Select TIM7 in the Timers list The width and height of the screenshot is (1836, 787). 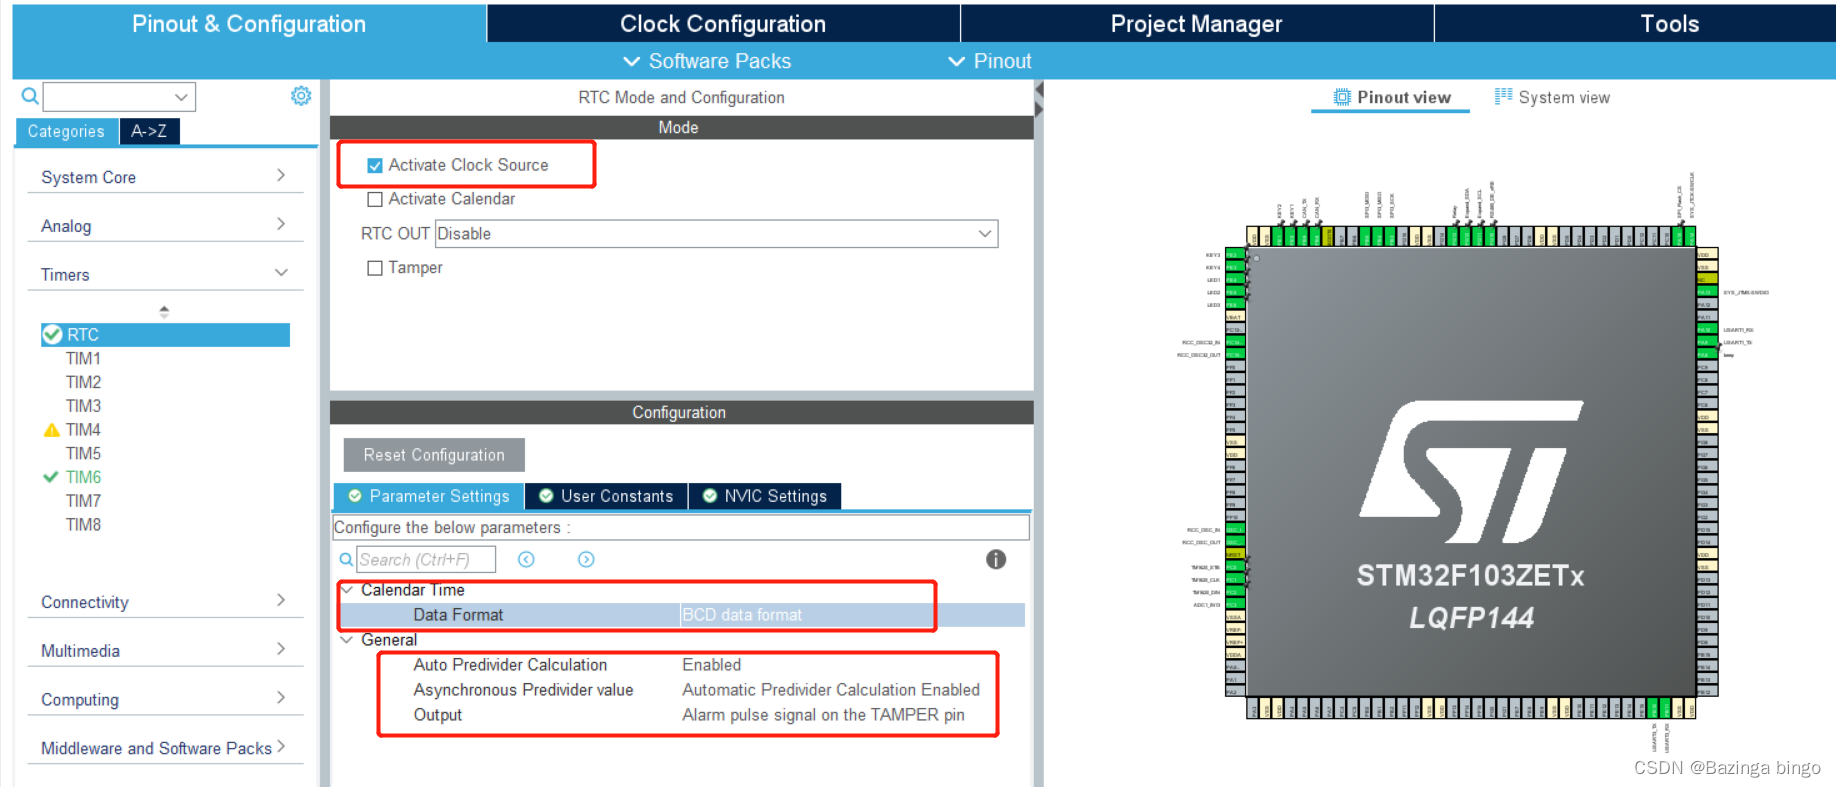click(83, 501)
